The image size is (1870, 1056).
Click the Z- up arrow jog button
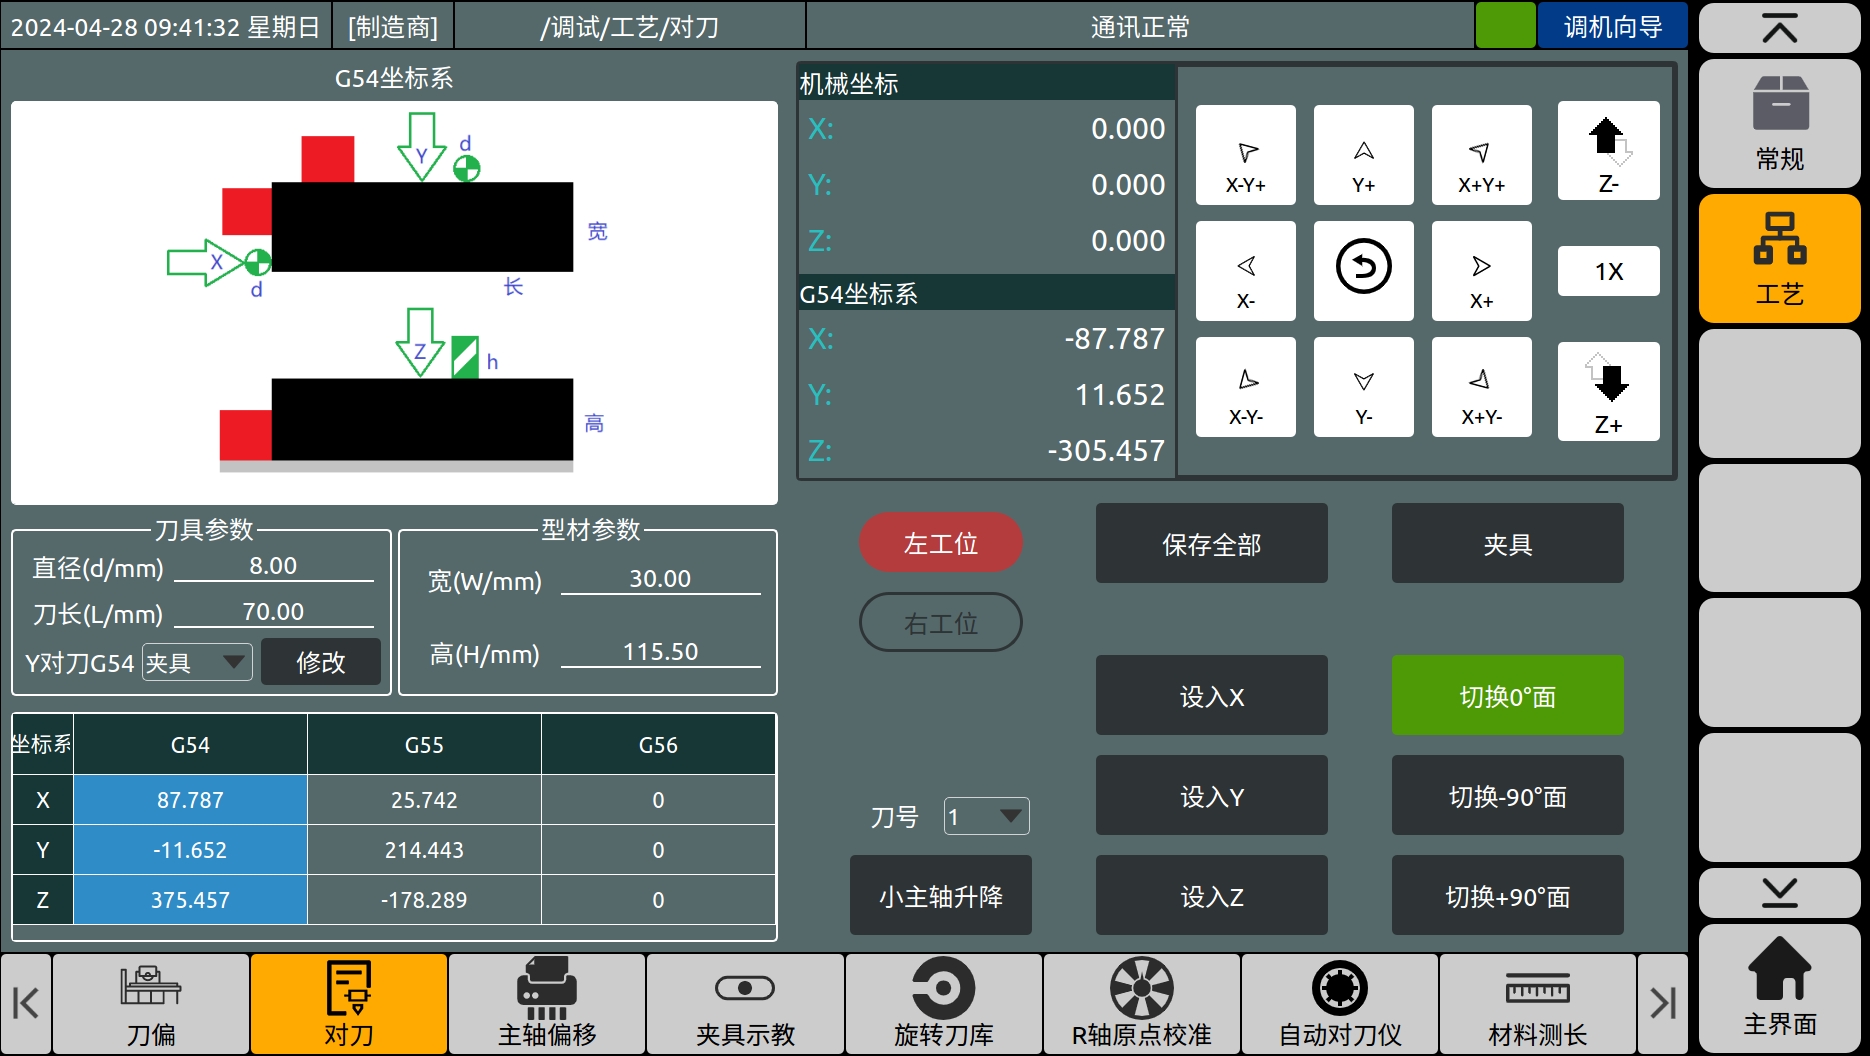tap(1608, 151)
